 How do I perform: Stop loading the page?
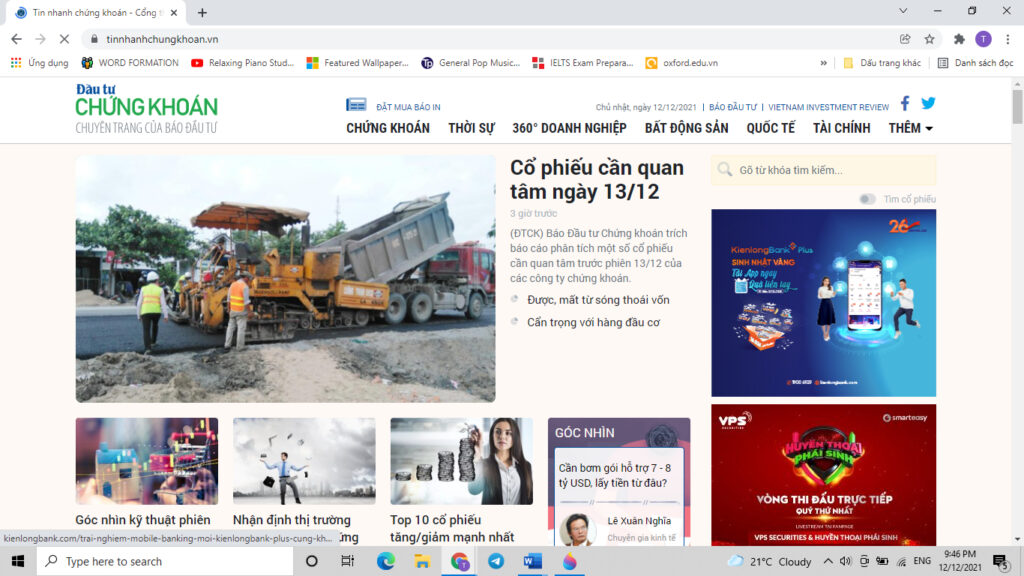(64, 39)
